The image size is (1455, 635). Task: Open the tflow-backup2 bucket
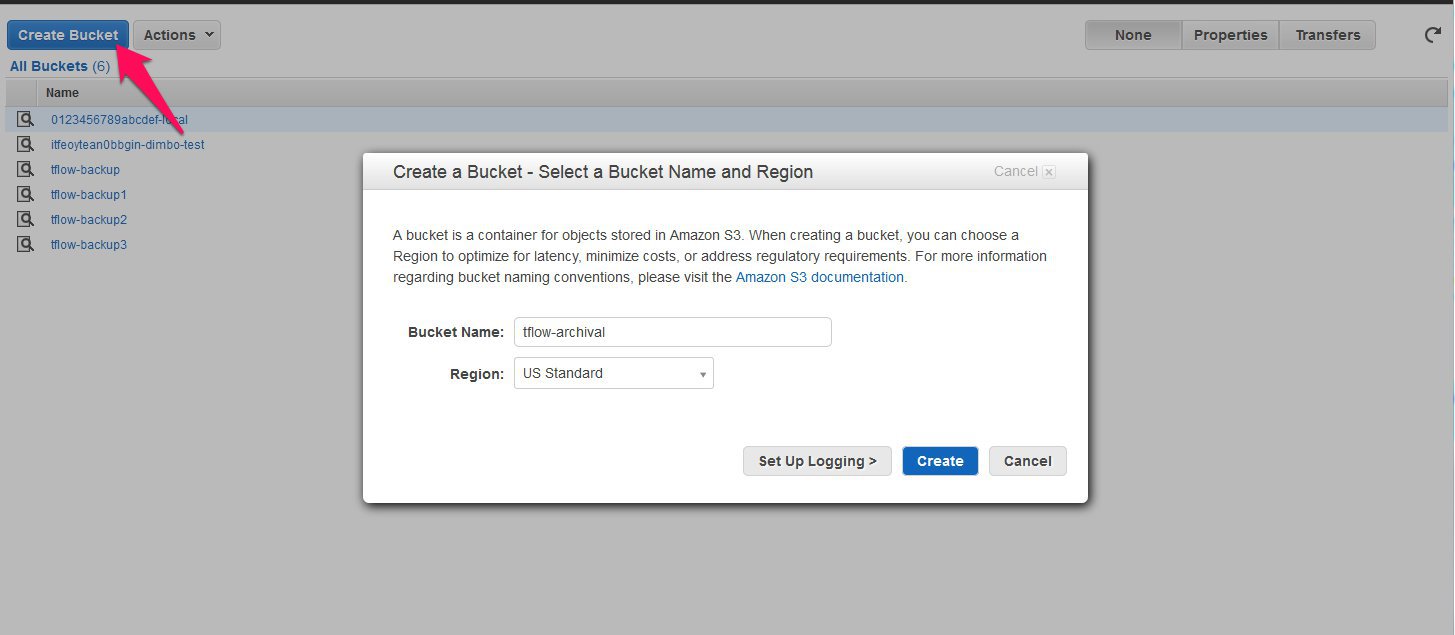click(x=89, y=220)
